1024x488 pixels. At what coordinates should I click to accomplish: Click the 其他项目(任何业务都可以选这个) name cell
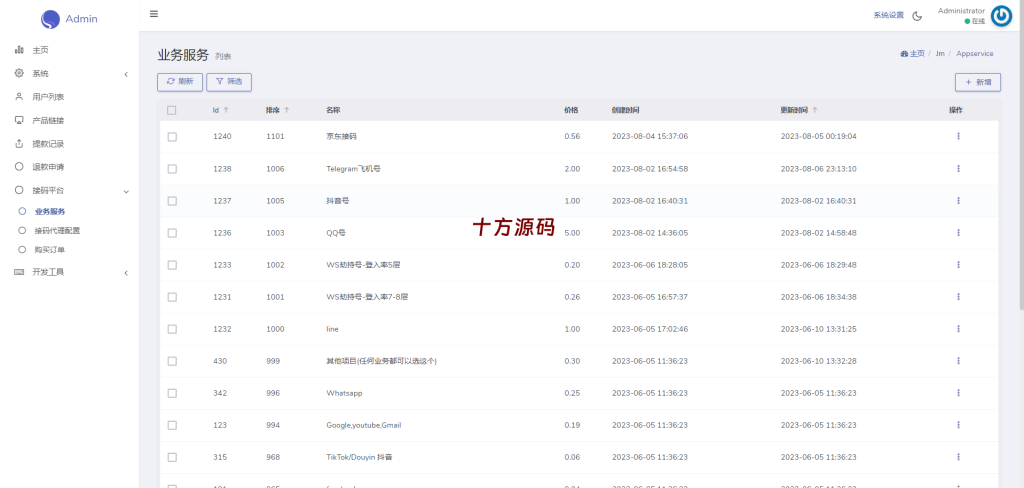click(381, 361)
